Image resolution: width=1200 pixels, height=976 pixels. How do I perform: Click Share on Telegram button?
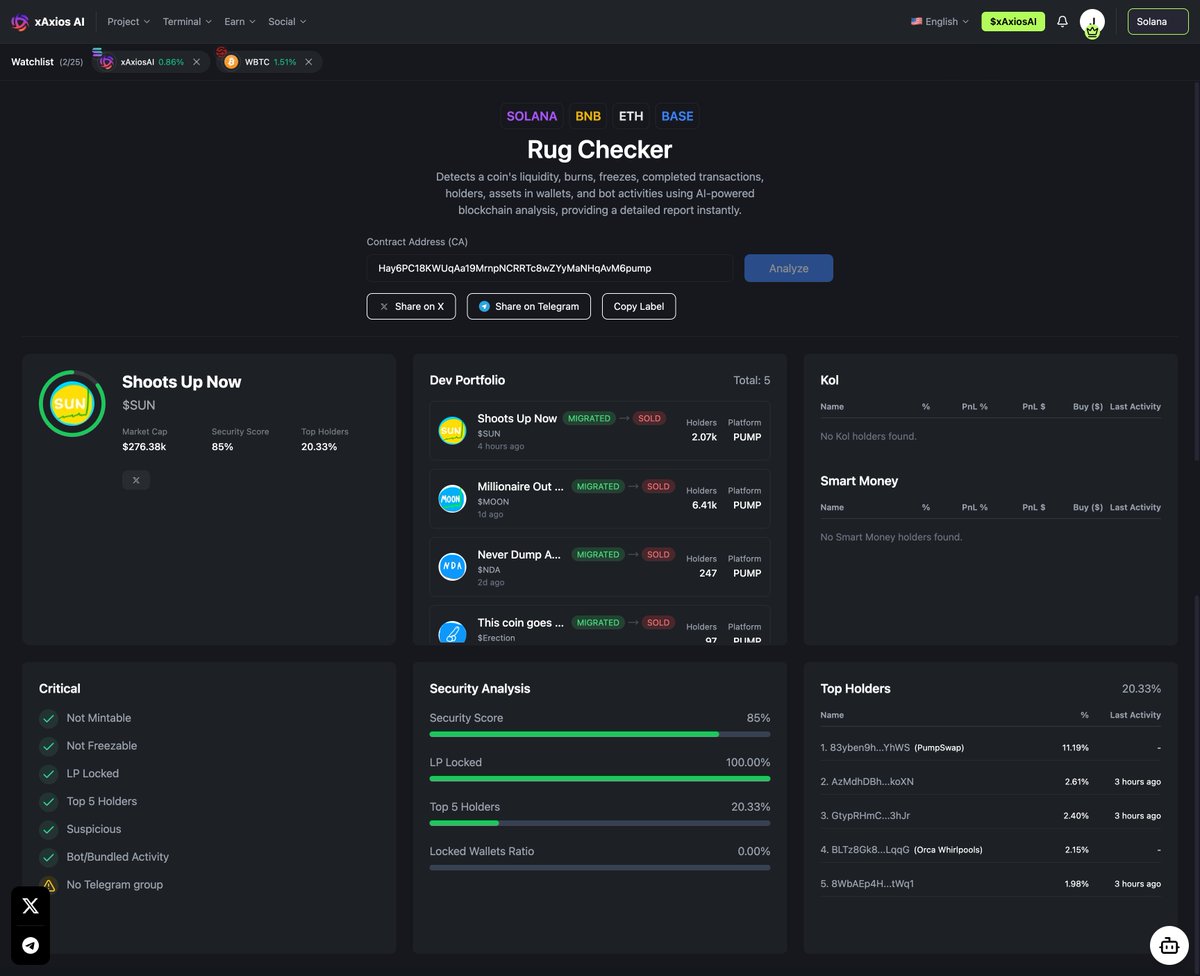pyautogui.click(x=529, y=306)
